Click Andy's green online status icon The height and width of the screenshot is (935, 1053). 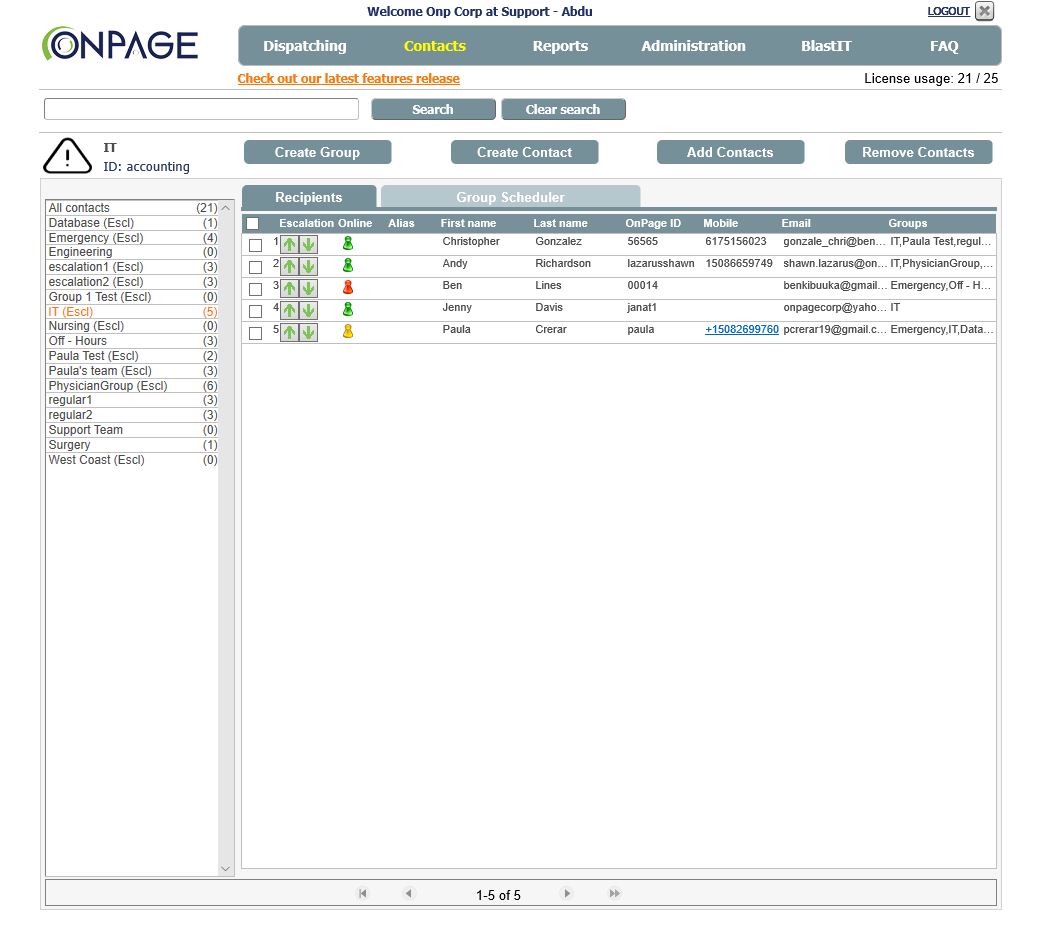(x=348, y=265)
